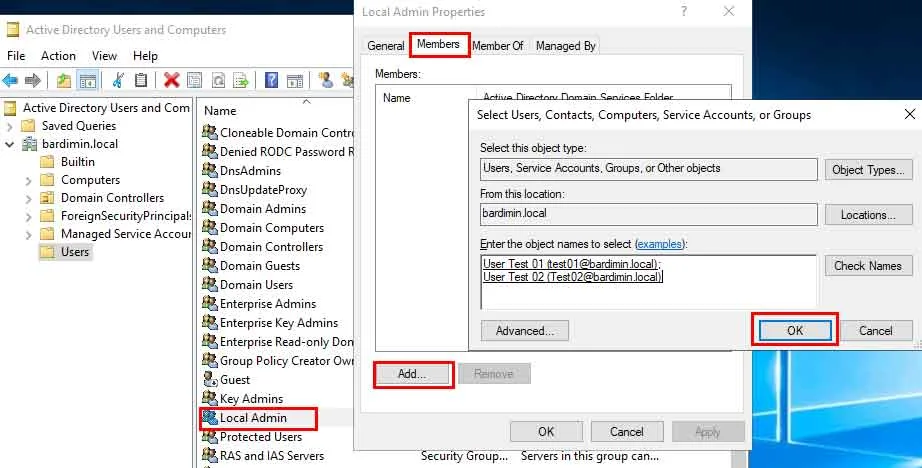Click the bardimin.local domain icon in tree
The image size is (922, 468).
point(29,144)
